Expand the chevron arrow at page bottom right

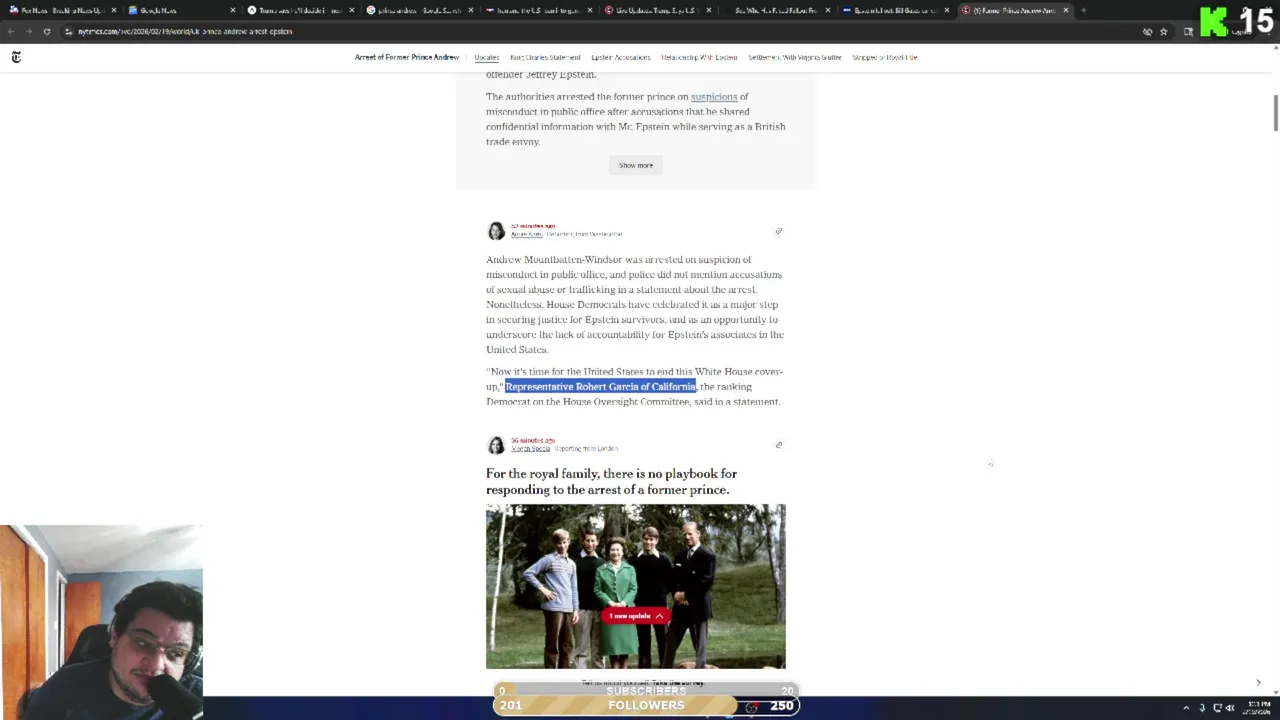coord(1258,683)
